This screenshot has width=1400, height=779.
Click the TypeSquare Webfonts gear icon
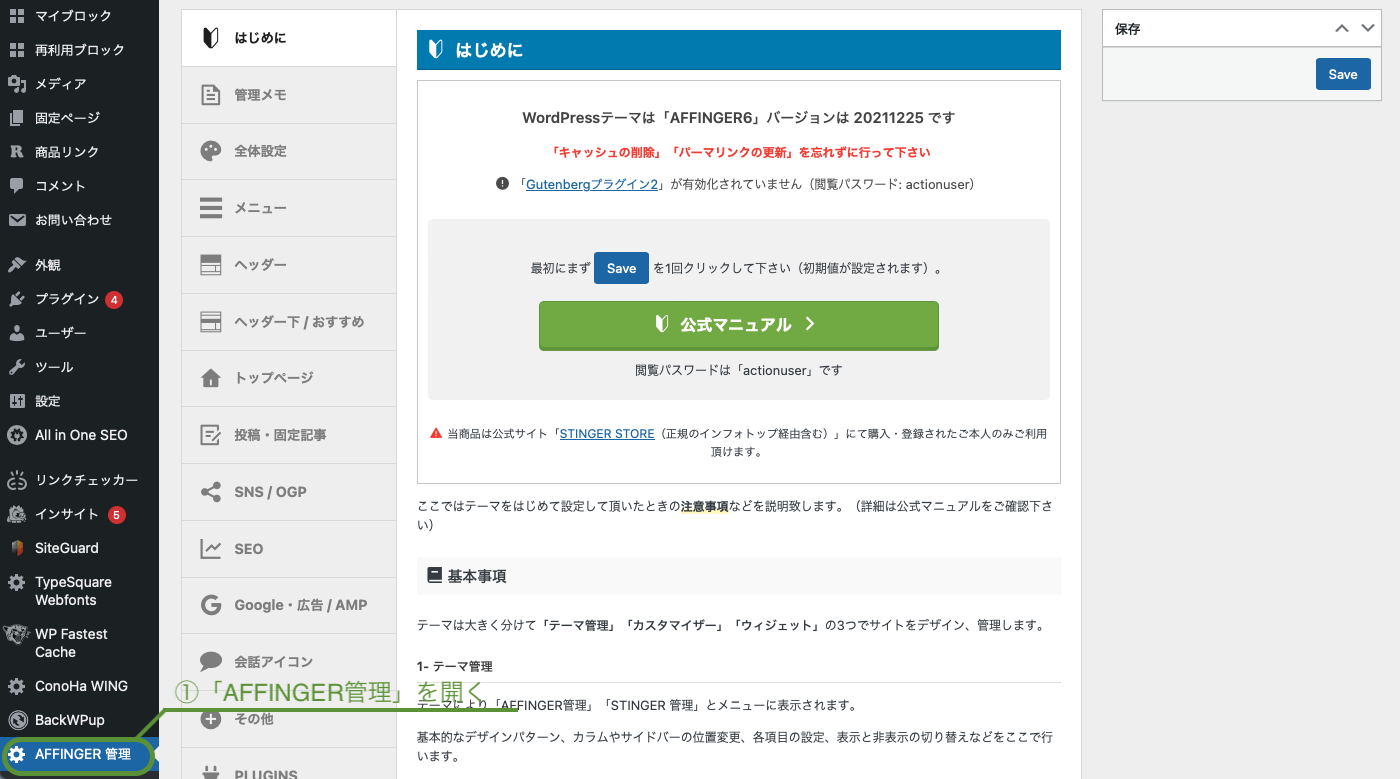pos(16,582)
